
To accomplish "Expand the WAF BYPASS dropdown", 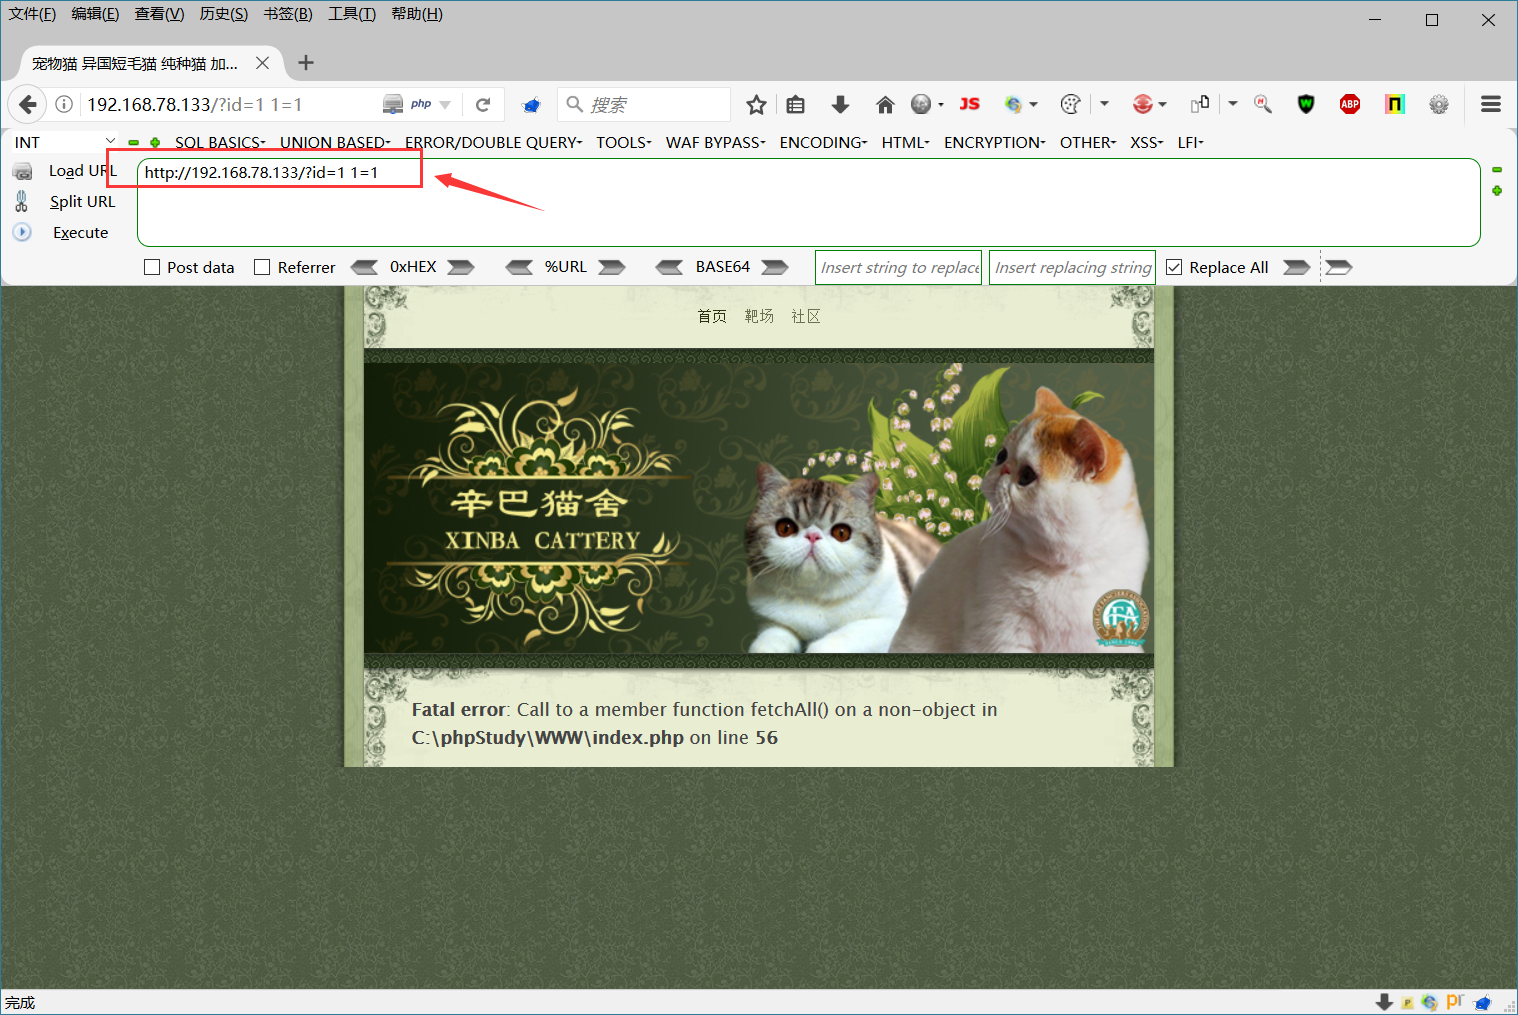I will point(716,143).
